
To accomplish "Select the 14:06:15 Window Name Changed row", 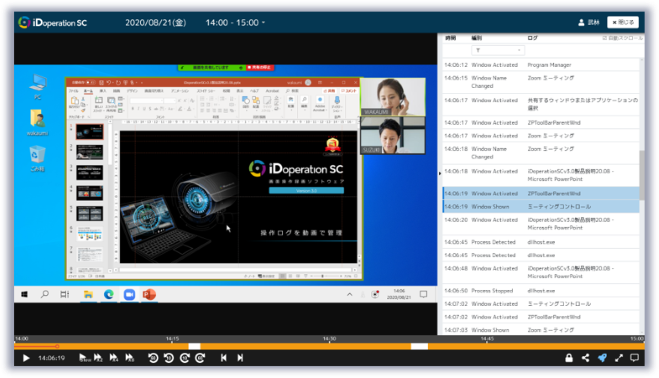I will (541, 82).
